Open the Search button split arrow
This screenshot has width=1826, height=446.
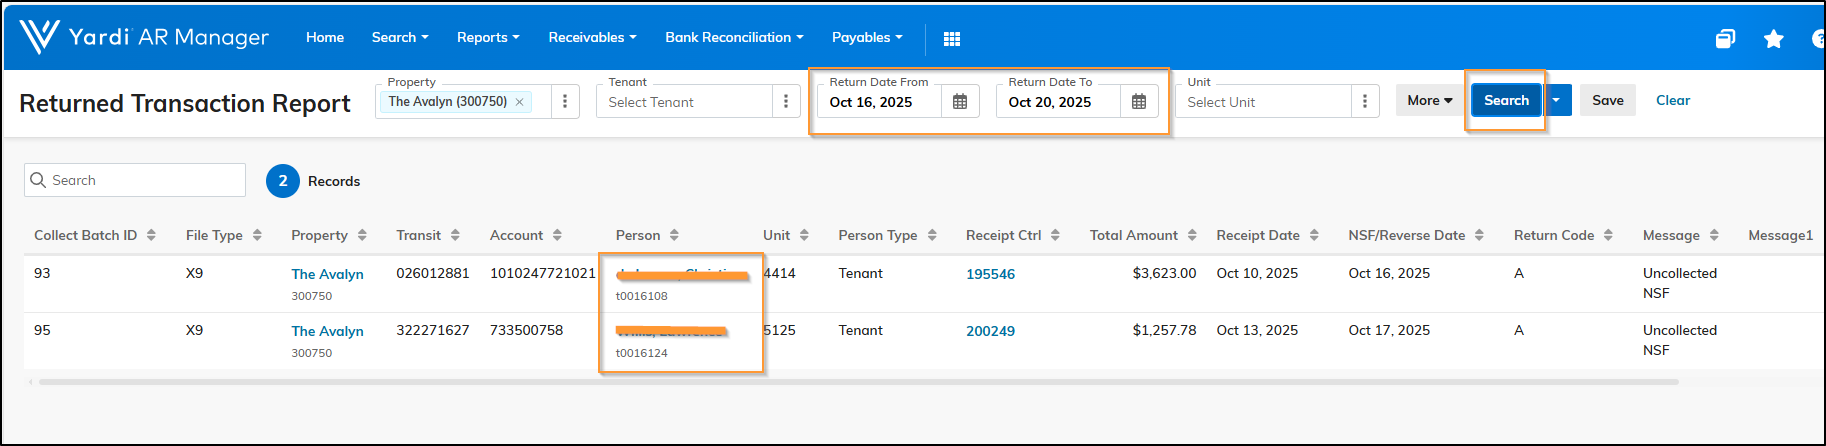coord(1557,100)
